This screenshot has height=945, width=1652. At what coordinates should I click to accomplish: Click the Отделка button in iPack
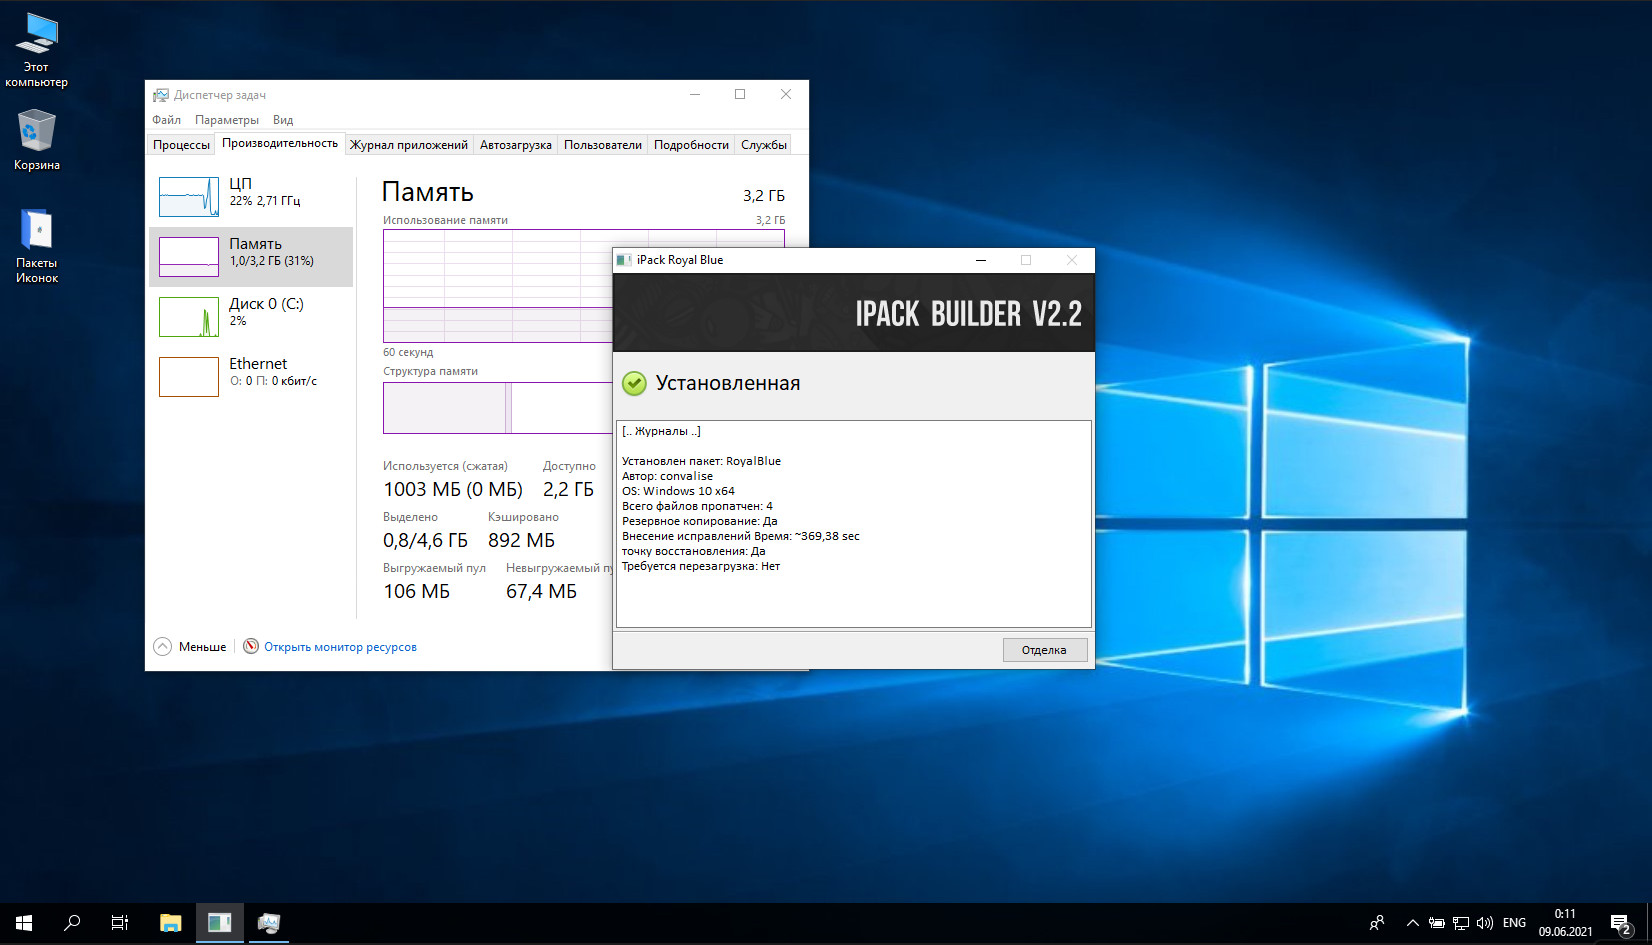pyautogui.click(x=1044, y=650)
